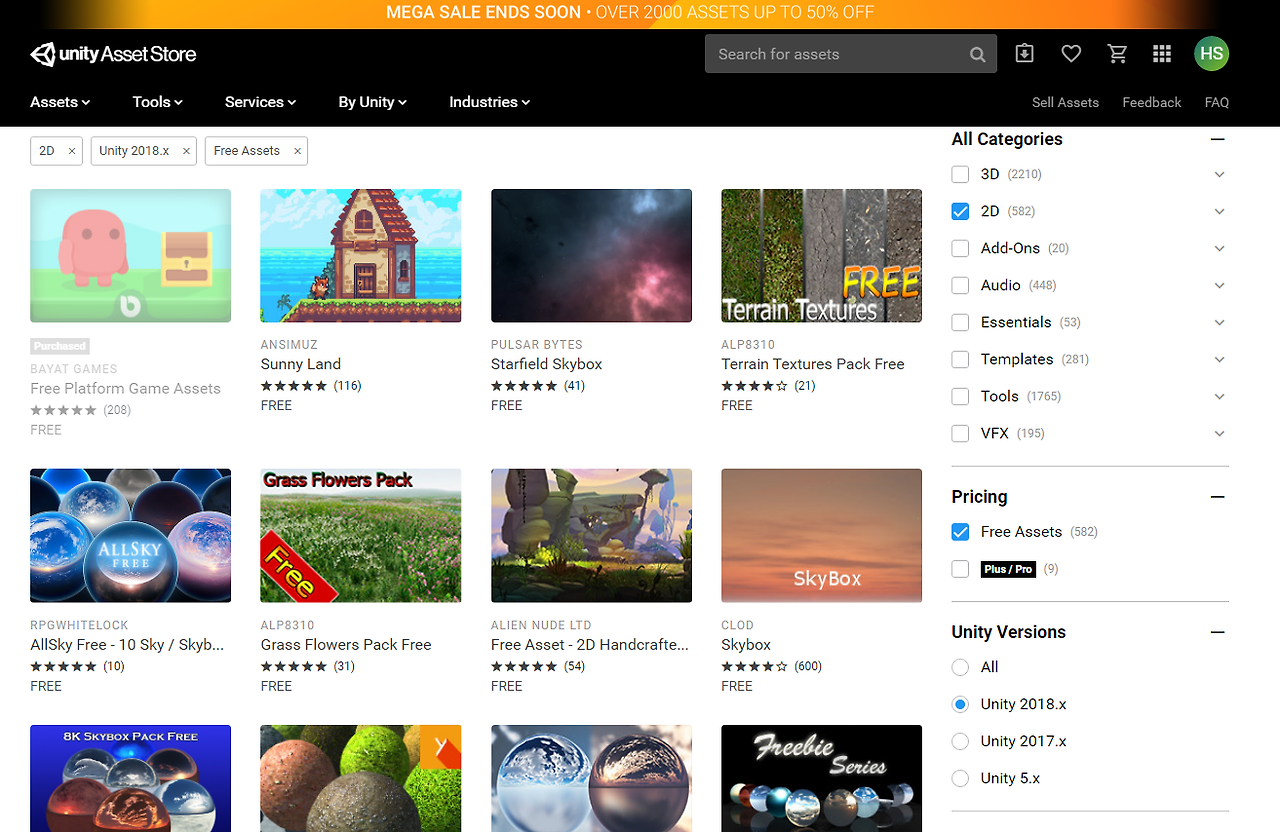The height and width of the screenshot is (832, 1280).
Task: Open the Industries dropdown menu
Action: tap(489, 102)
